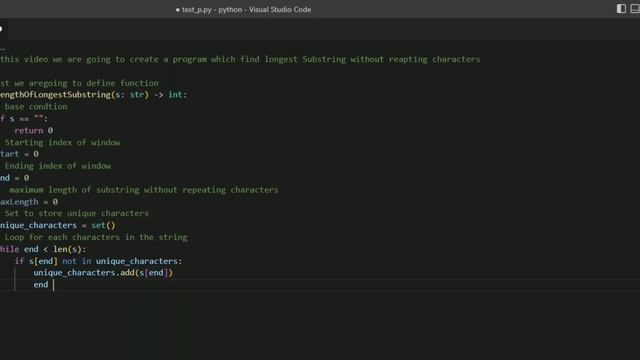
Task: Click the 'unique_characters = set()' line
Action: click(x=58, y=225)
